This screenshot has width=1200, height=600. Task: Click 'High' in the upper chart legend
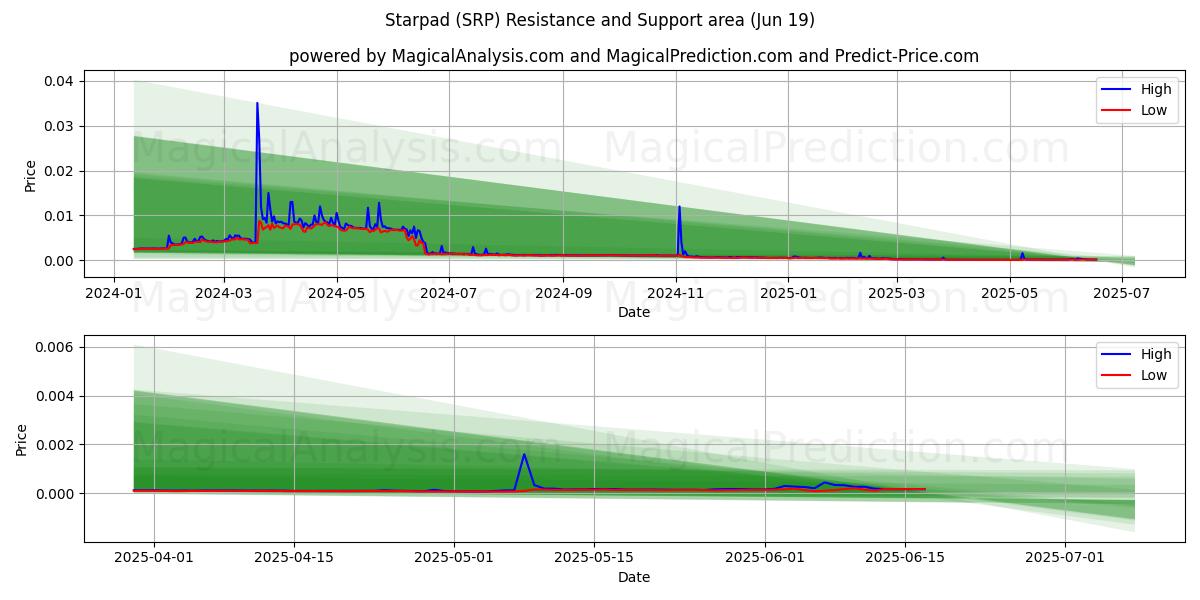coord(1156,89)
